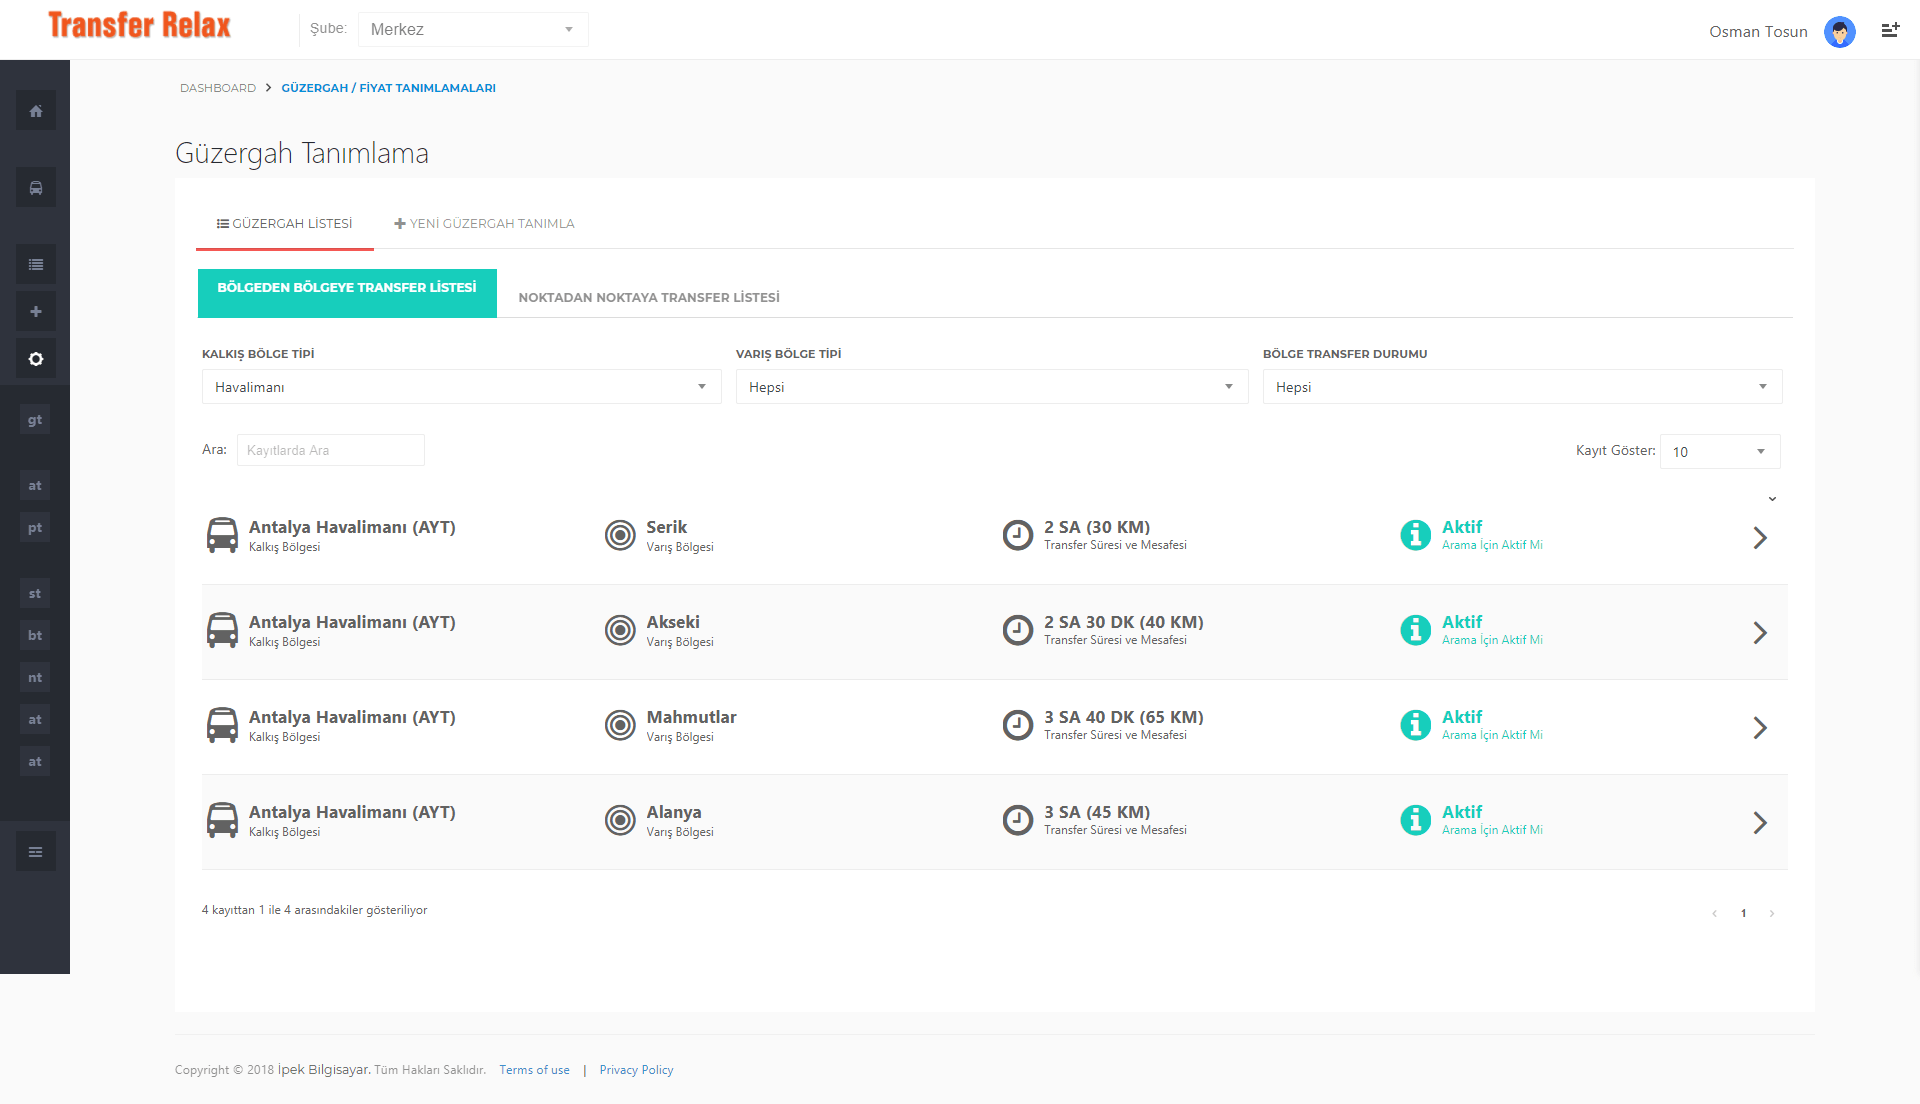Open the add-list icon at top right
The height and width of the screenshot is (1104, 1920).
[1890, 31]
